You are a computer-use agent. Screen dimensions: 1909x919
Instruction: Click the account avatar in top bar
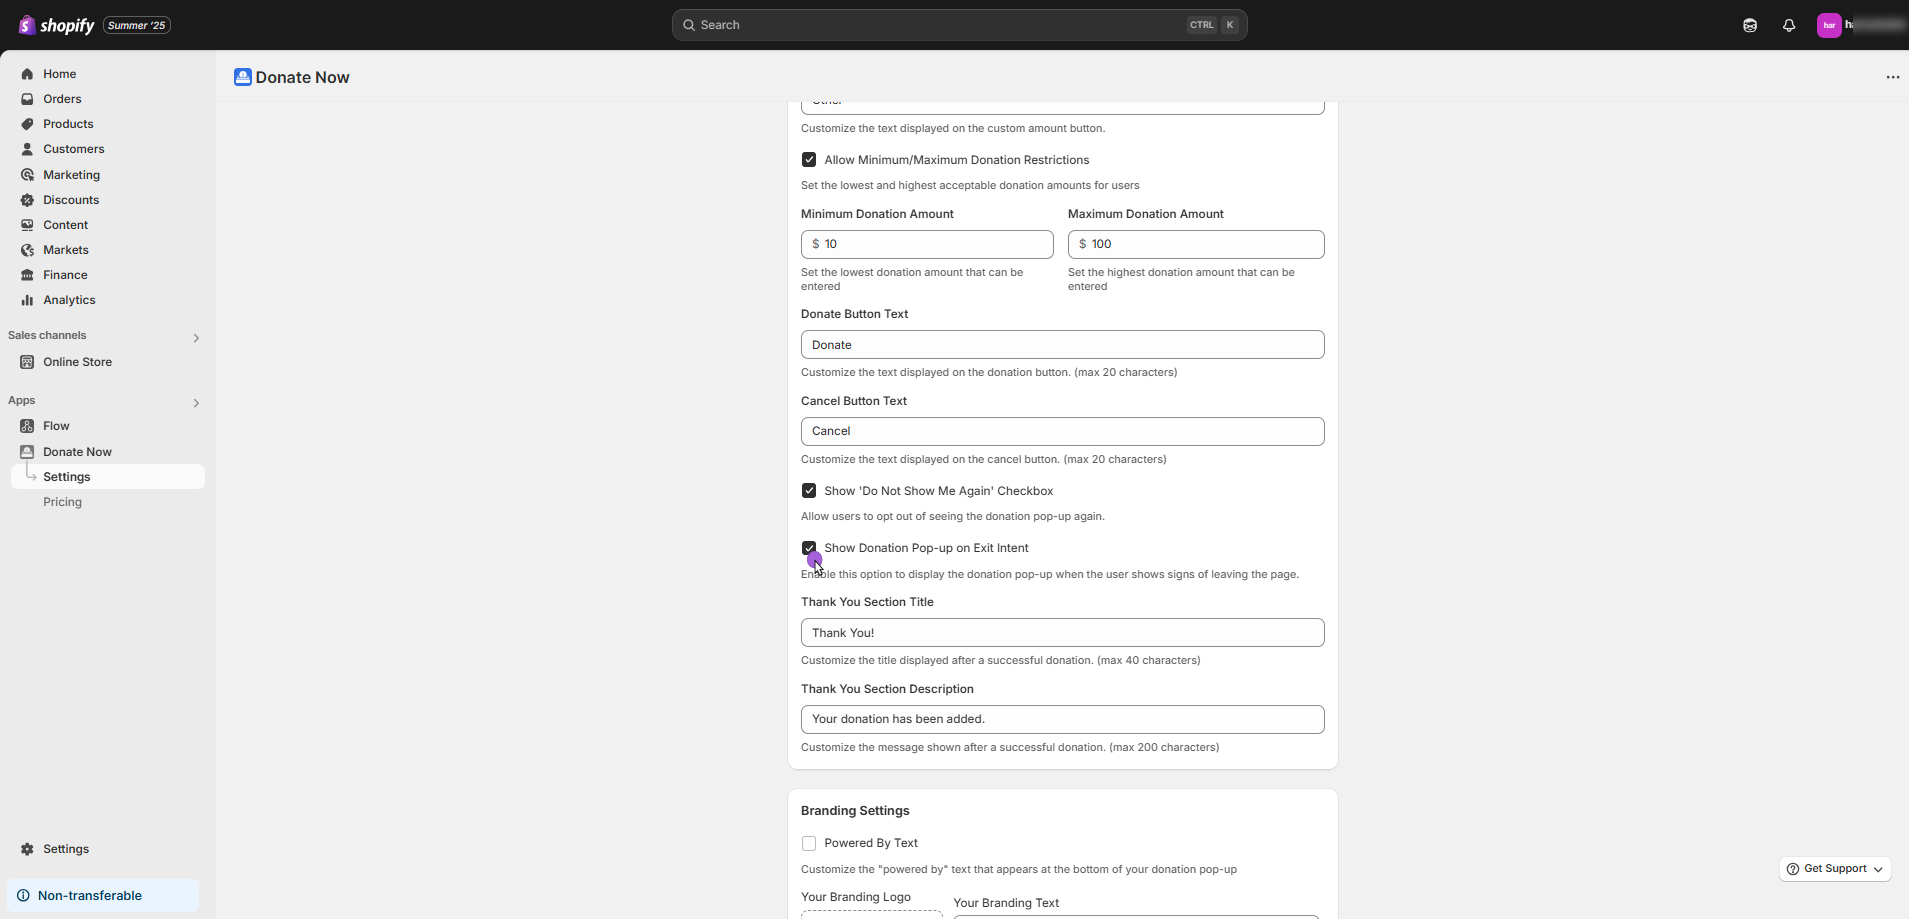(x=1829, y=25)
